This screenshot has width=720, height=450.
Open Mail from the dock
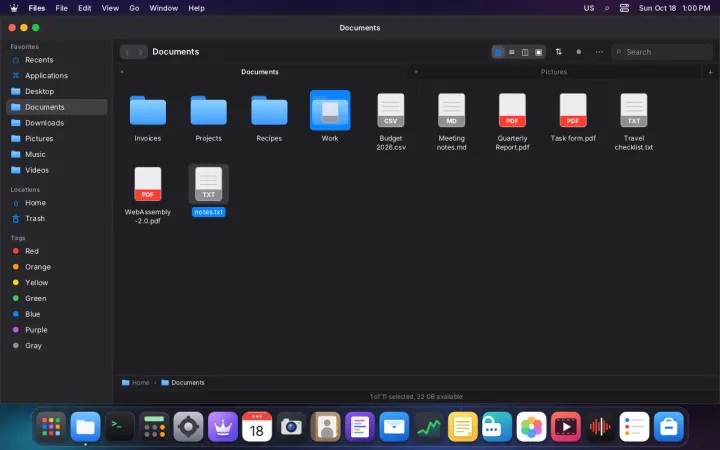(x=394, y=427)
